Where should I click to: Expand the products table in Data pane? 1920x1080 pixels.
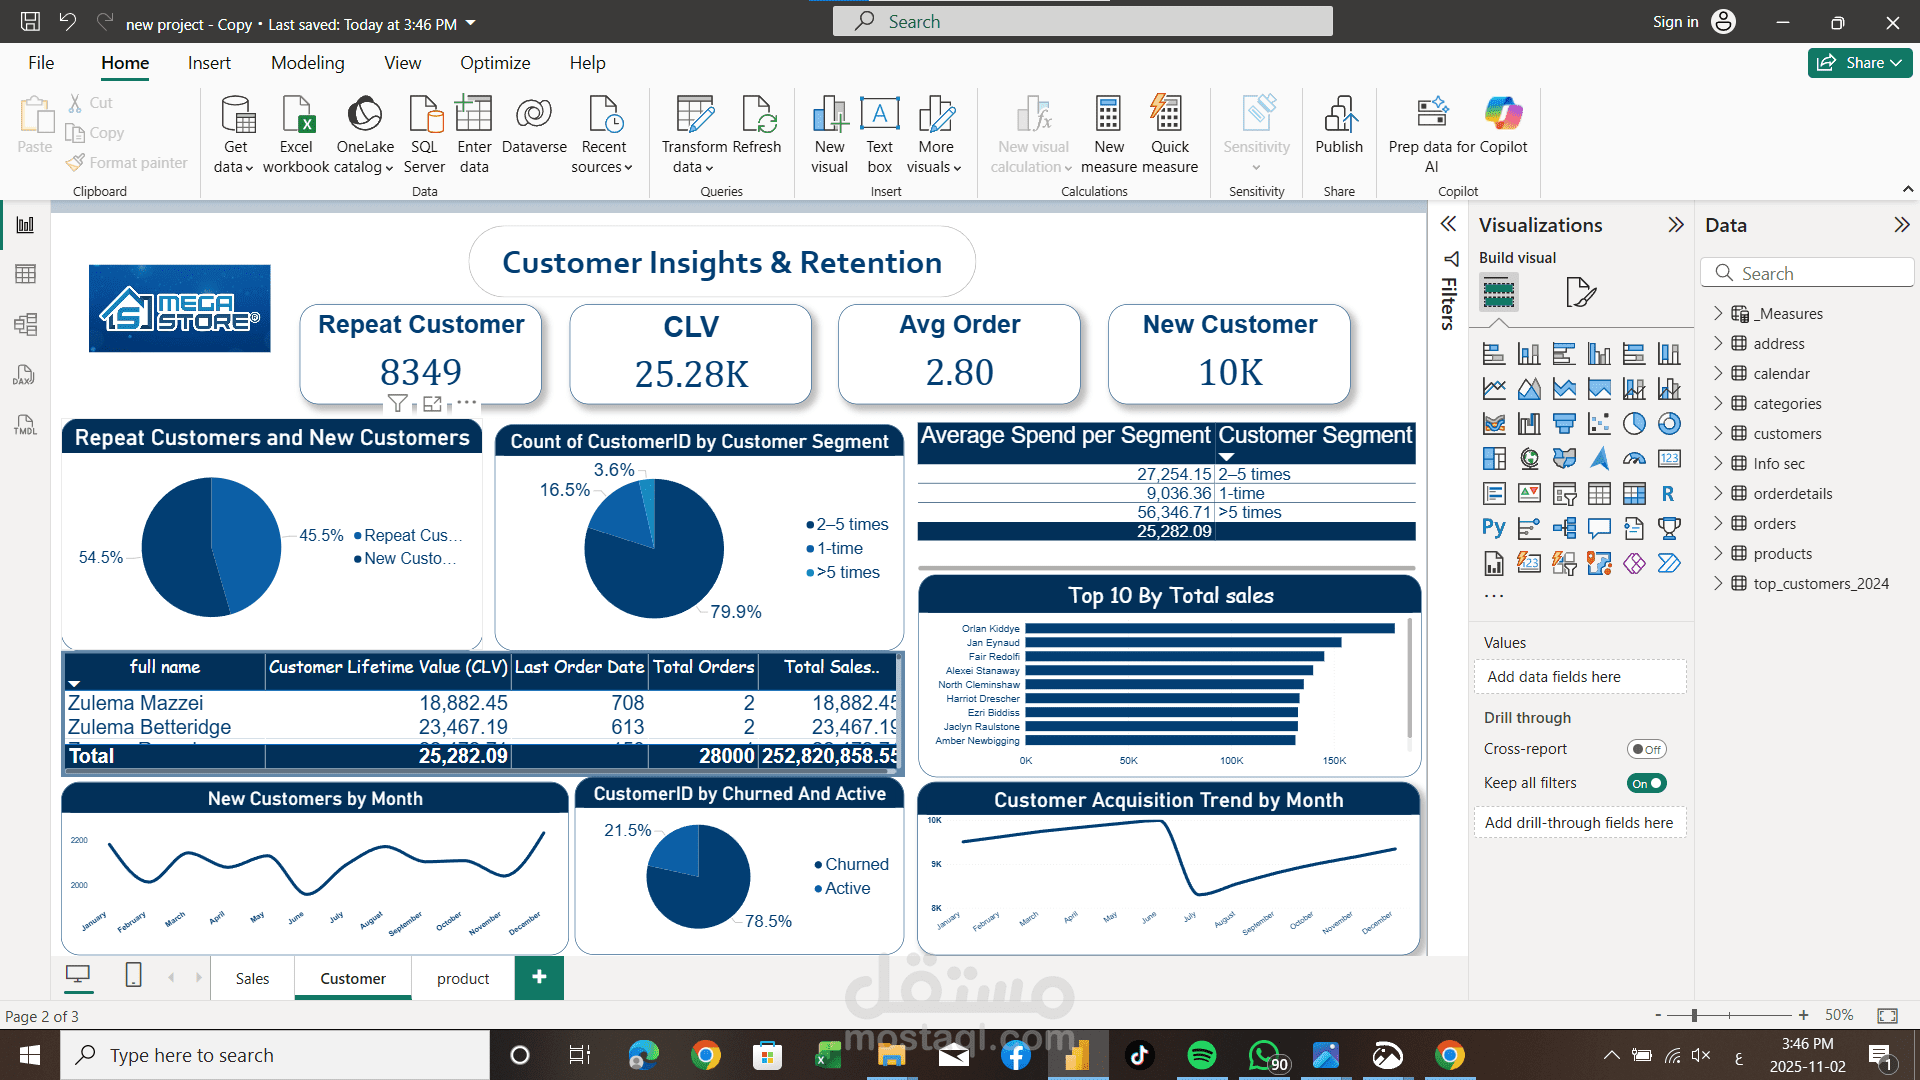coord(1718,553)
